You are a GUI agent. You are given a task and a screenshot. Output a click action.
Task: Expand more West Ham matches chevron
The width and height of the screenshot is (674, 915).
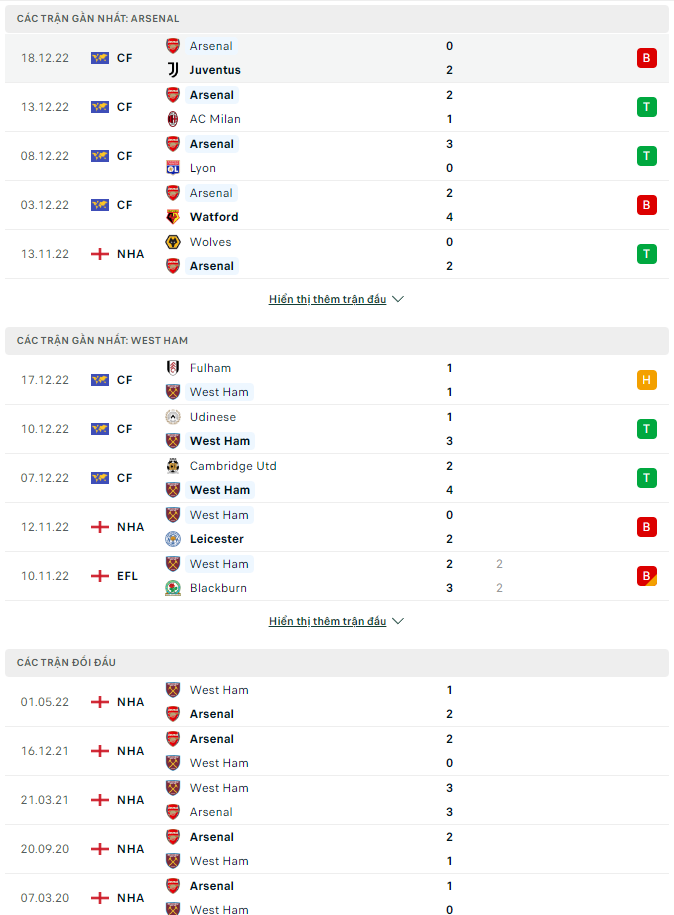click(x=398, y=621)
